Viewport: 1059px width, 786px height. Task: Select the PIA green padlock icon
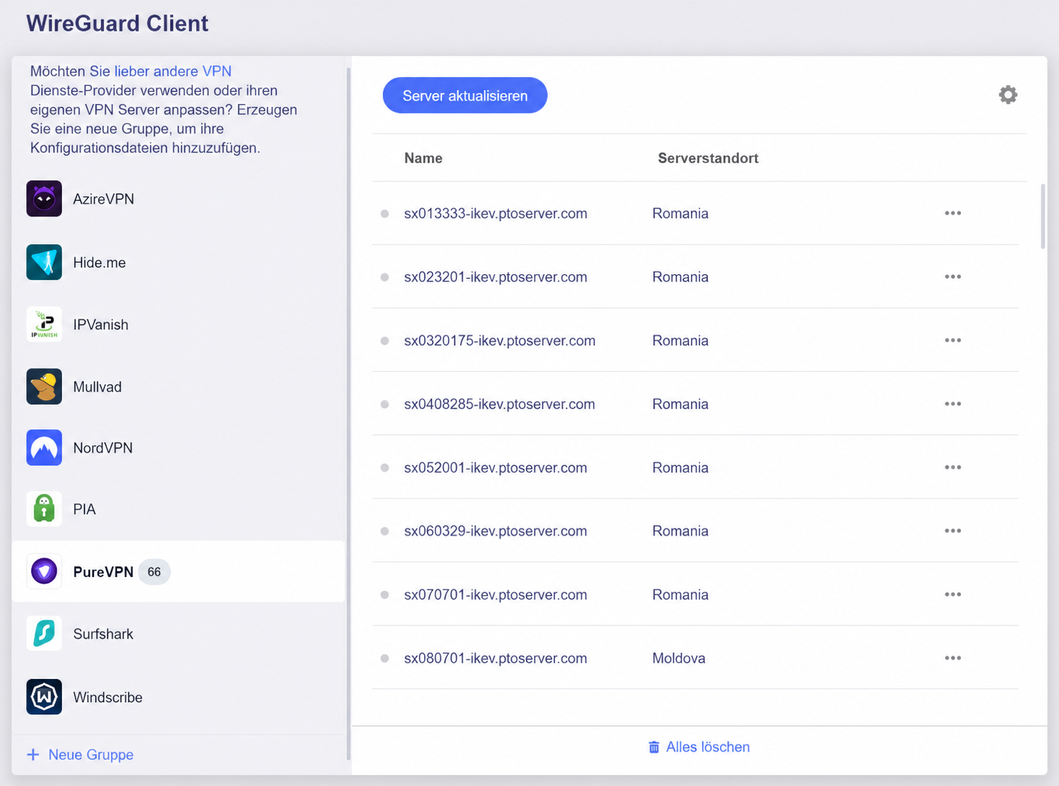click(x=44, y=508)
